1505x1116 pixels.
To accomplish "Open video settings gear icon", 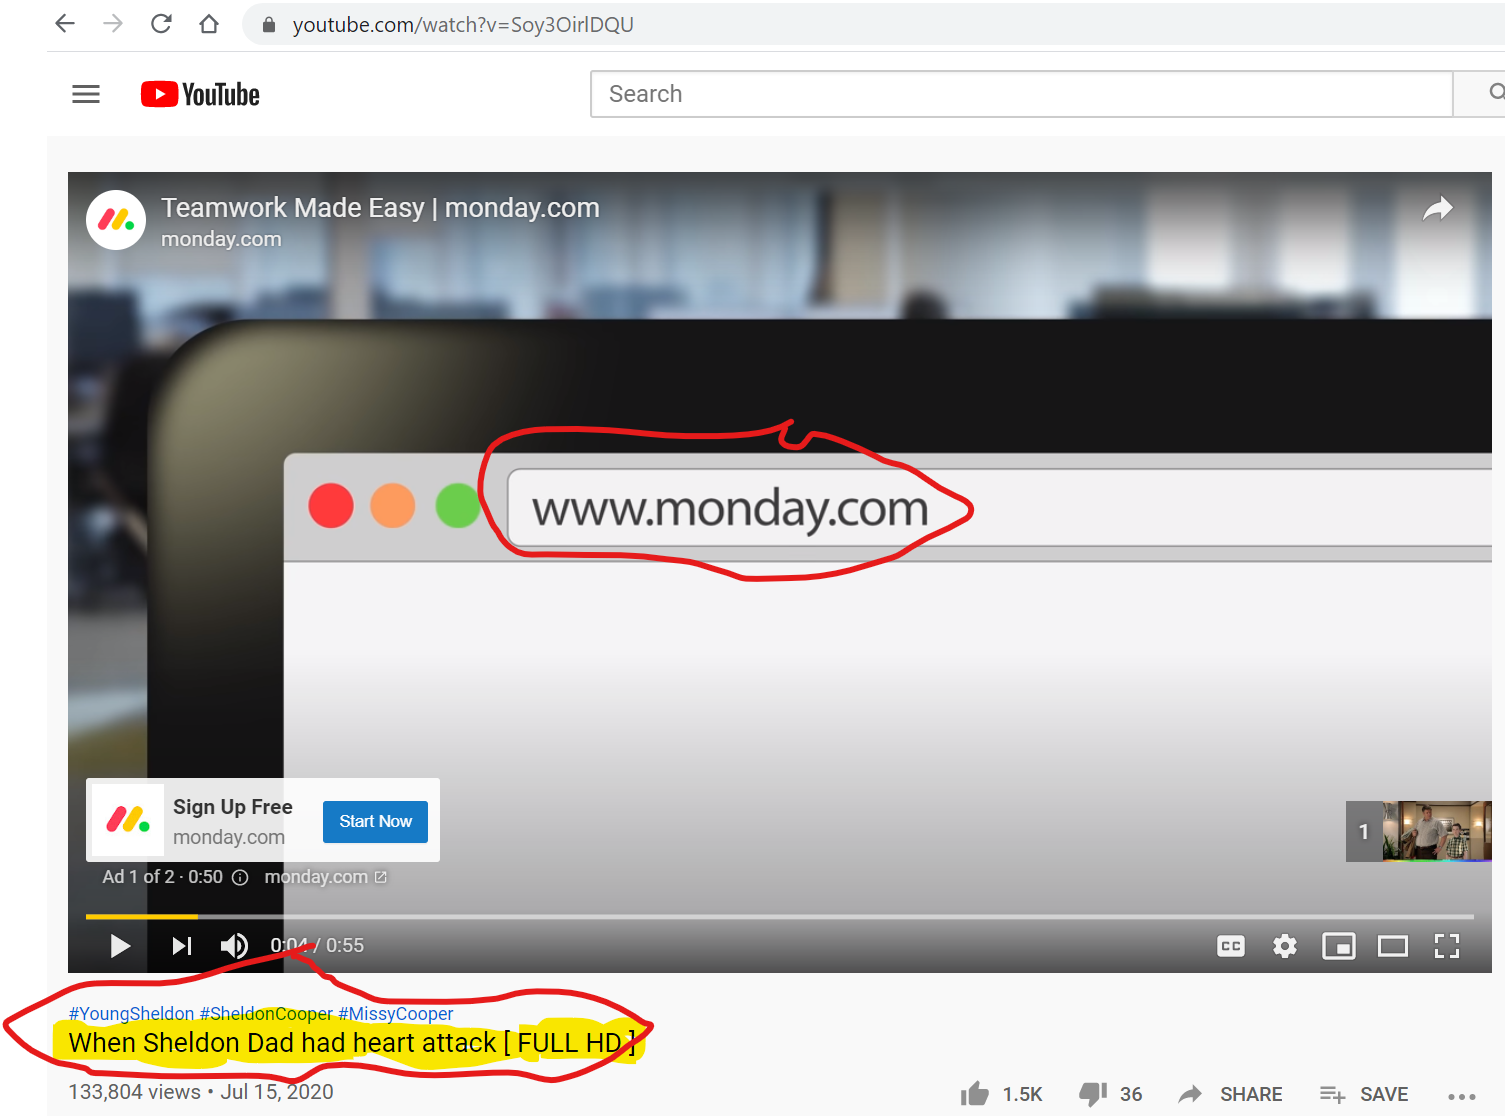I will pyautogui.click(x=1284, y=946).
